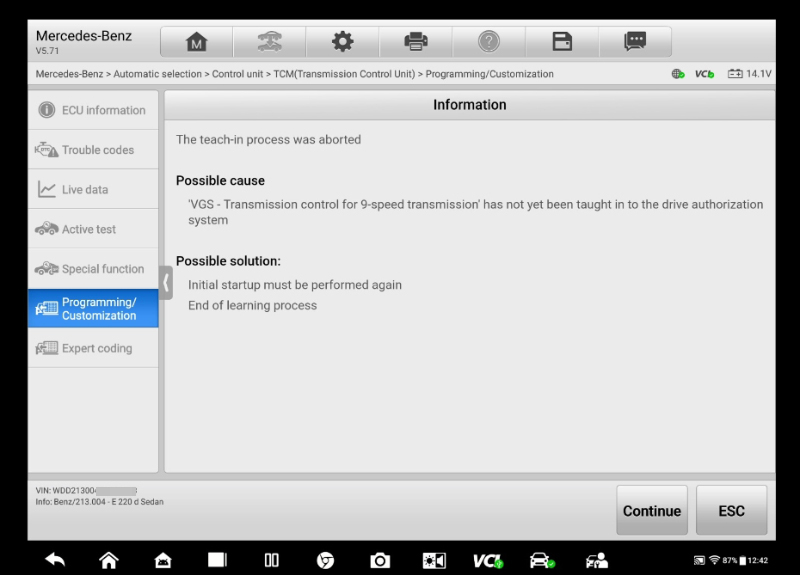Click the breadcrumb path text
Viewport: 800px width, 575px height.
[294, 74]
